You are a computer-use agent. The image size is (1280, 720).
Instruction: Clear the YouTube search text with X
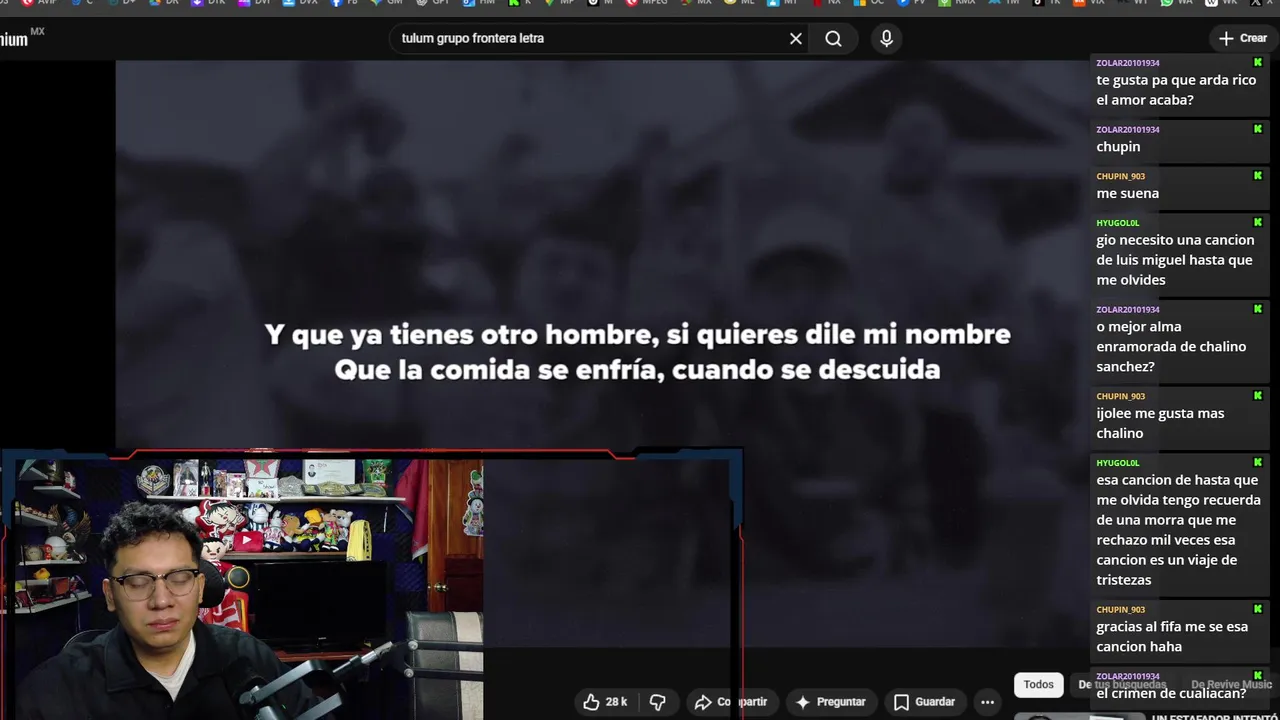796,39
